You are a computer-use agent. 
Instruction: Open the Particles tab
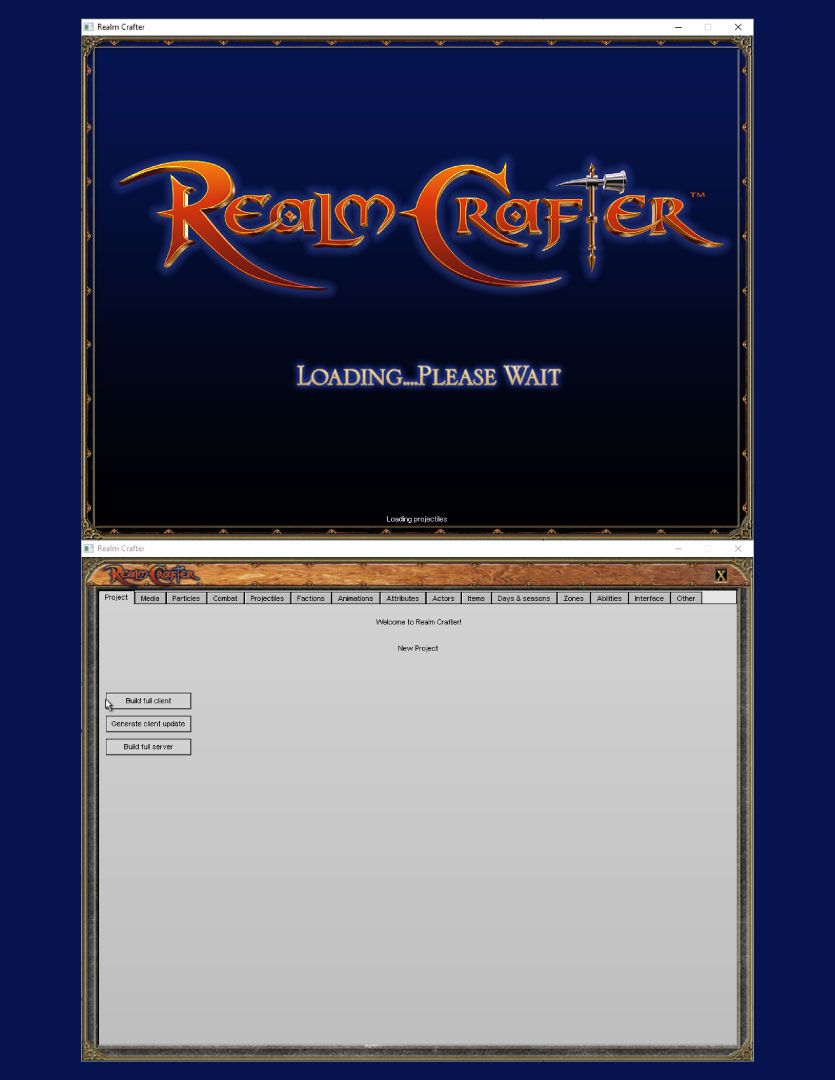186,599
